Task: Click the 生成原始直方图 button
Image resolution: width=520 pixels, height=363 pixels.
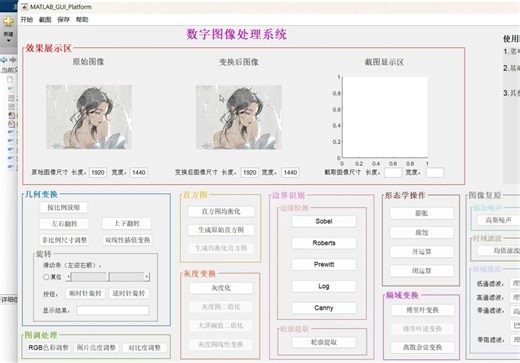Action: [x=221, y=230]
